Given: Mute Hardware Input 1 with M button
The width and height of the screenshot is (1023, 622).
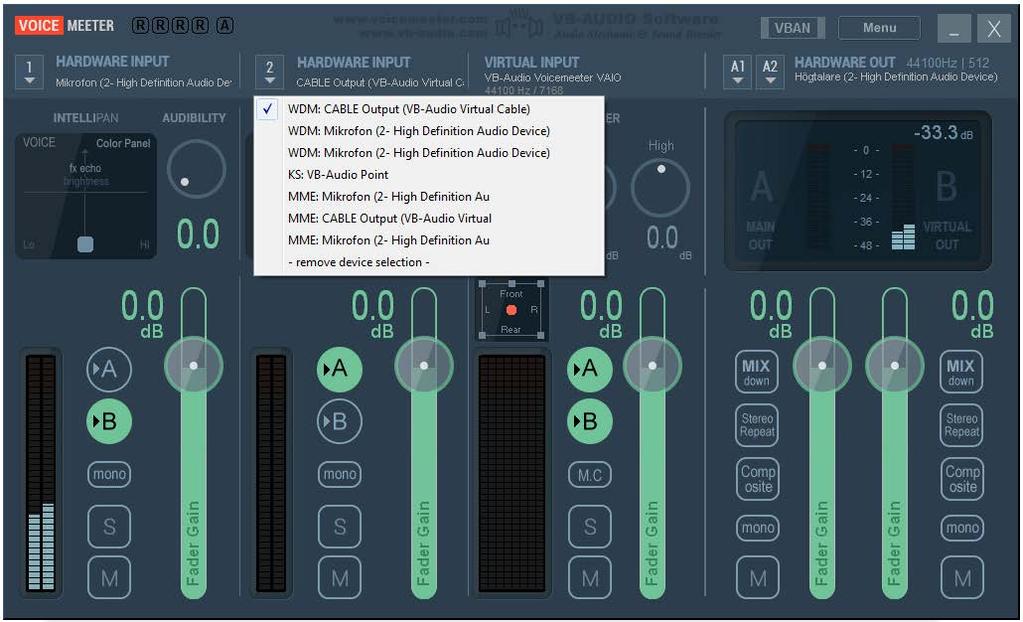Looking at the screenshot, I should pyautogui.click(x=109, y=578).
